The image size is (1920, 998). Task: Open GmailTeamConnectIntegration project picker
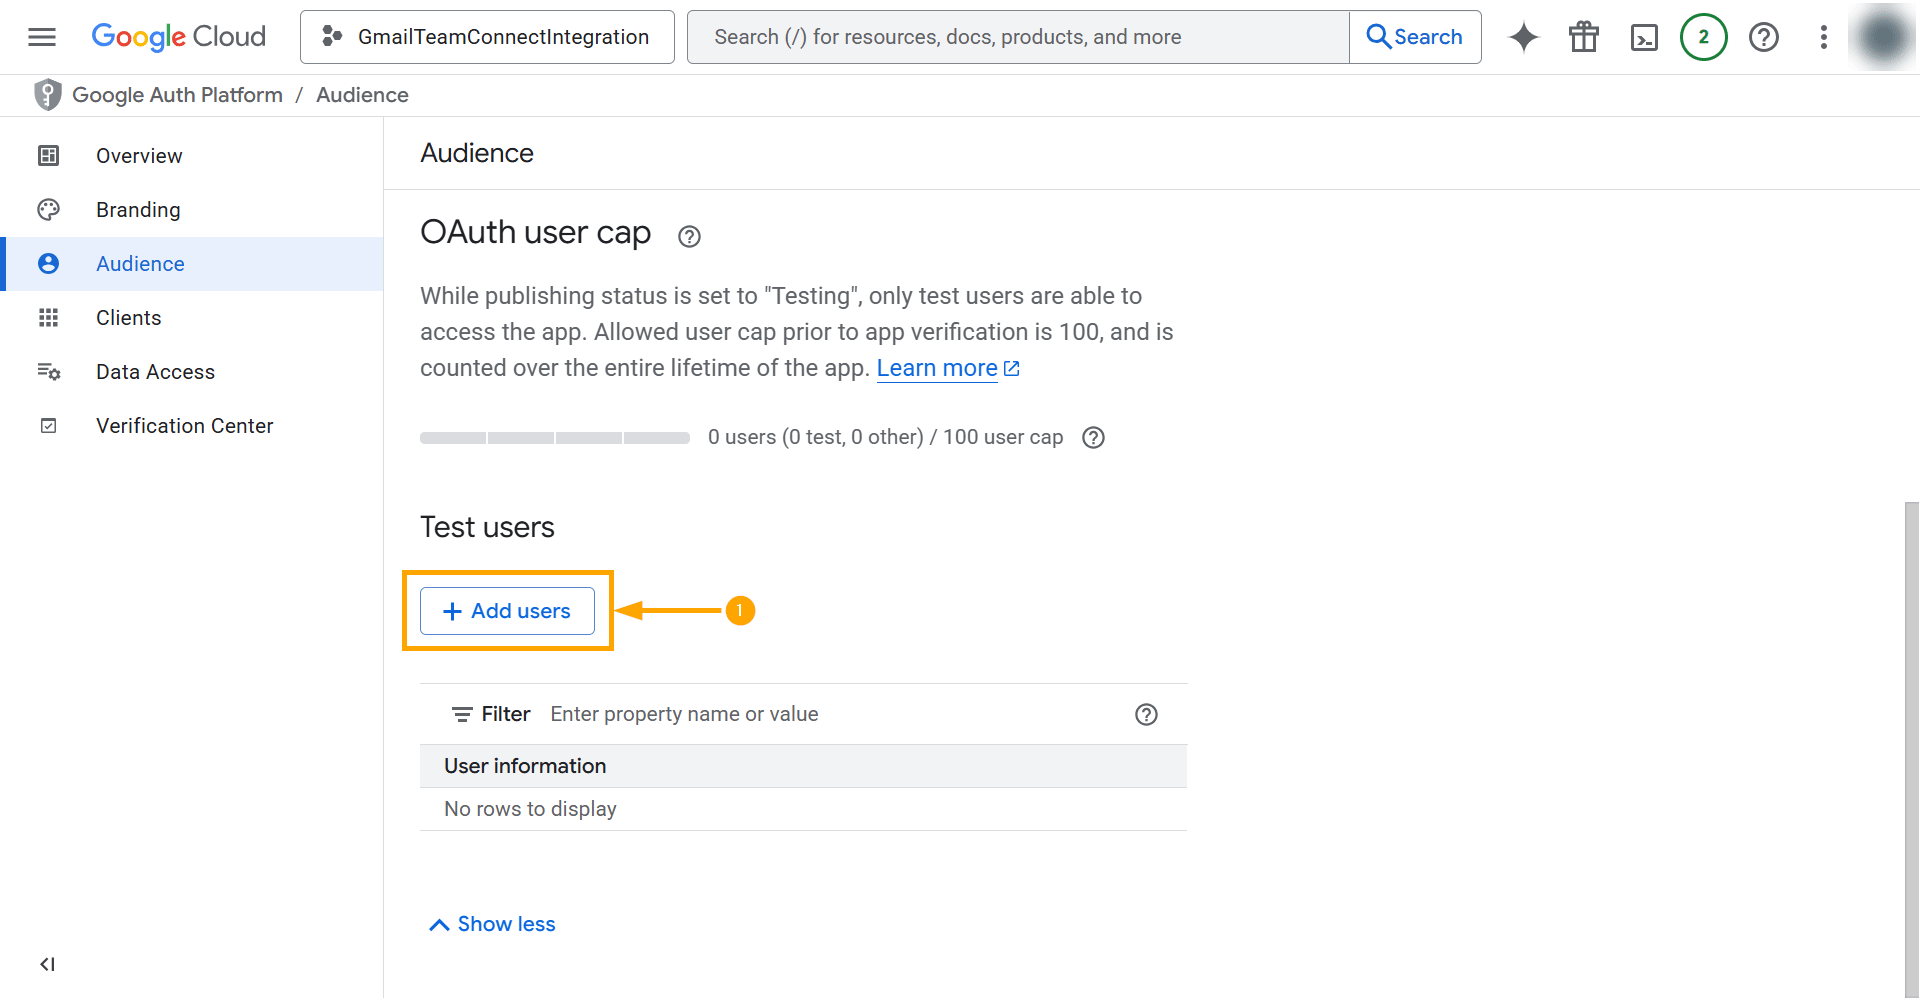point(487,37)
